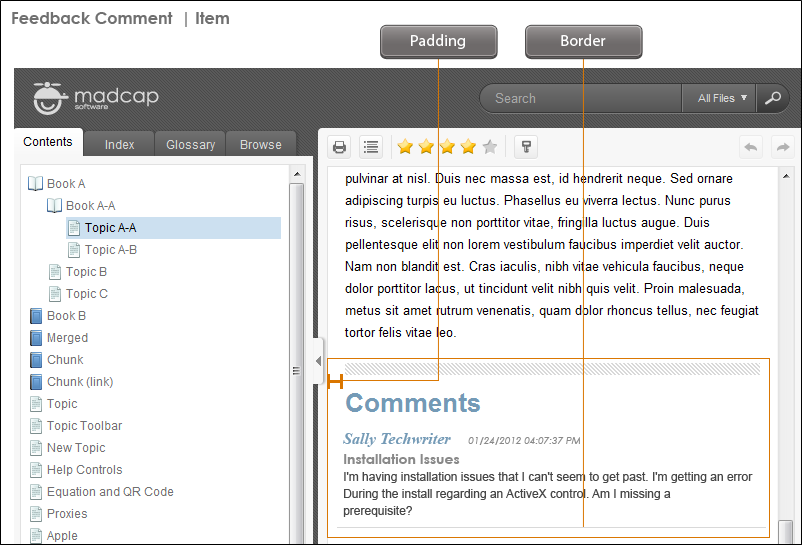Click inside the Search input field
This screenshot has width=802, height=545.
581,98
